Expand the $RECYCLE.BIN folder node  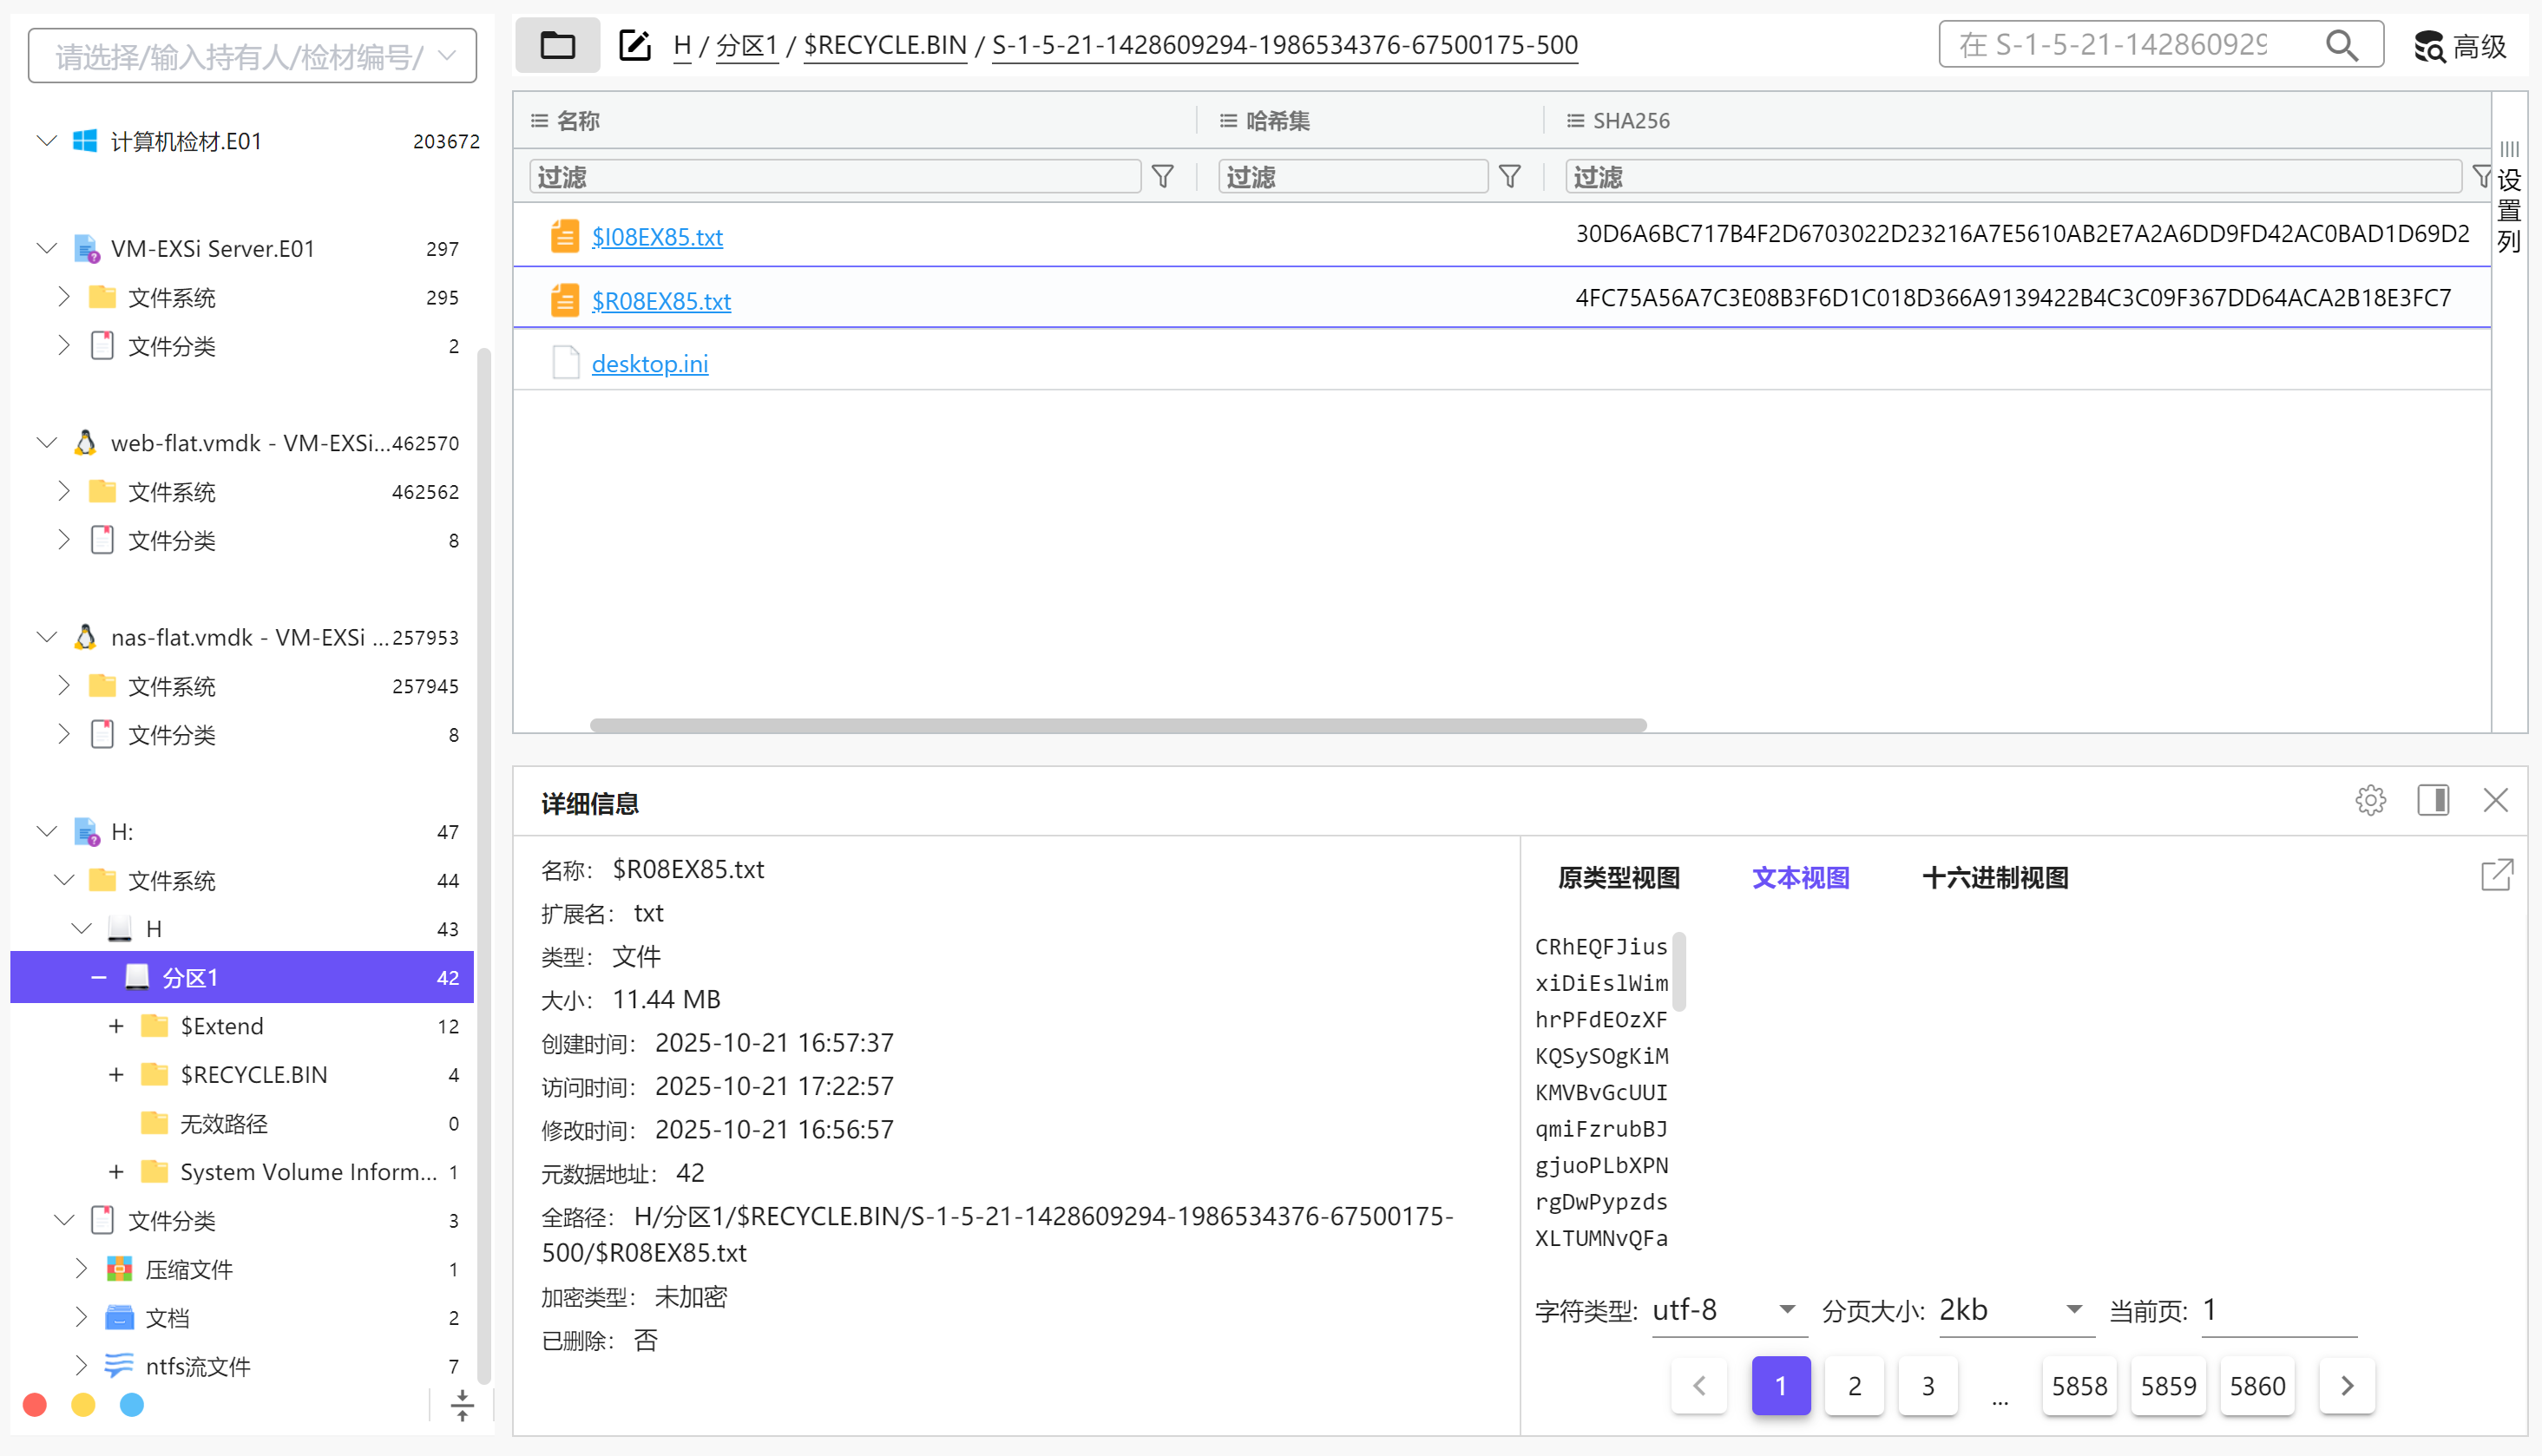click(116, 1074)
